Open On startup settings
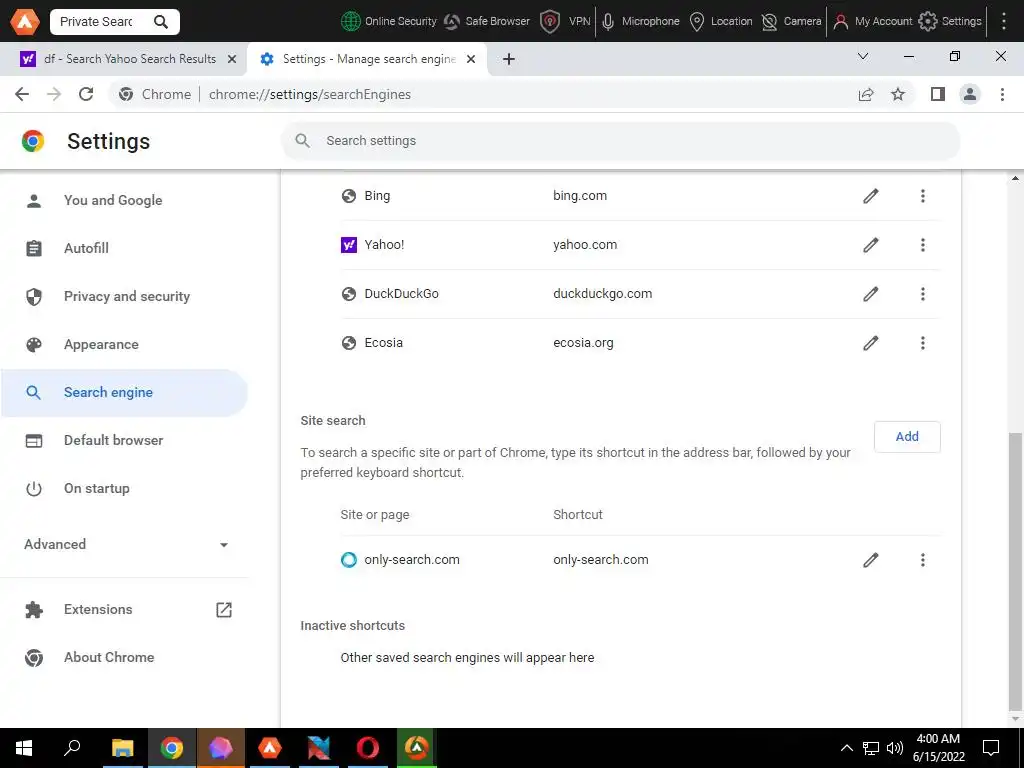1024x768 pixels. pos(124,488)
